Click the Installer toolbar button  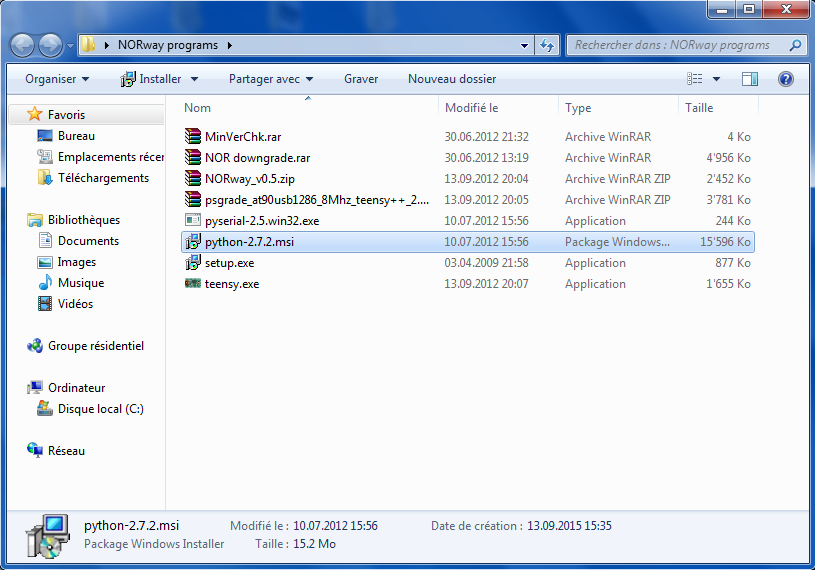point(151,79)
